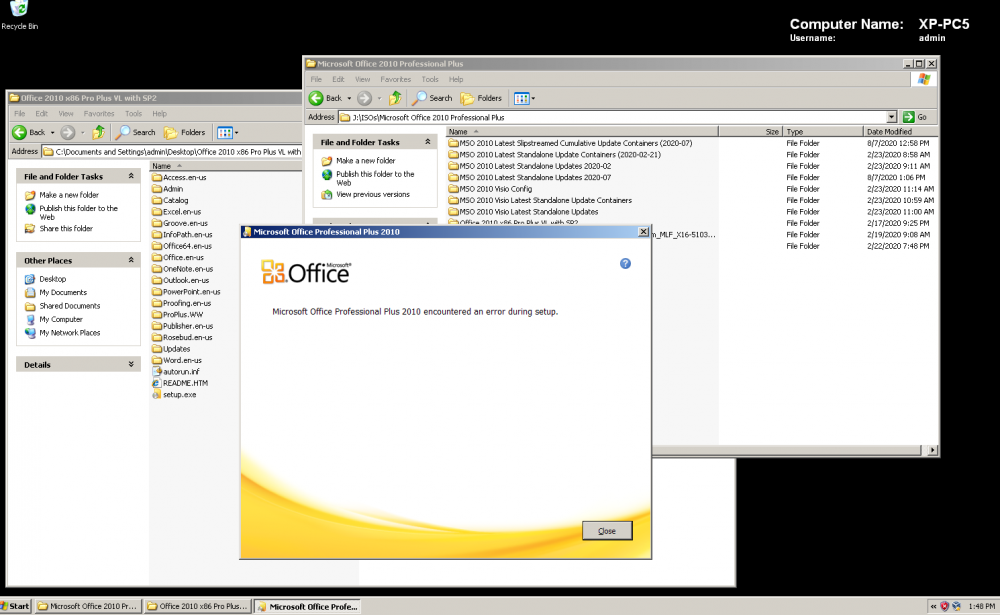Screen dimensions: 1000x615
Task: Click the Start button on taskbar
Action: 17,606
